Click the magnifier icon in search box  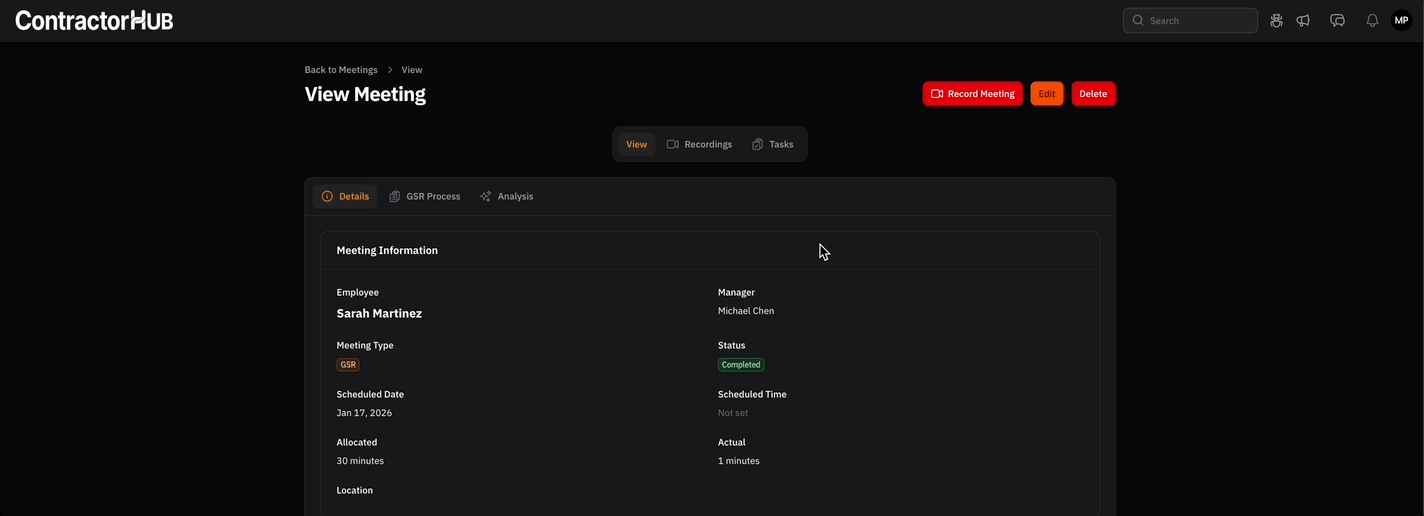click(x=1138, y=20)
